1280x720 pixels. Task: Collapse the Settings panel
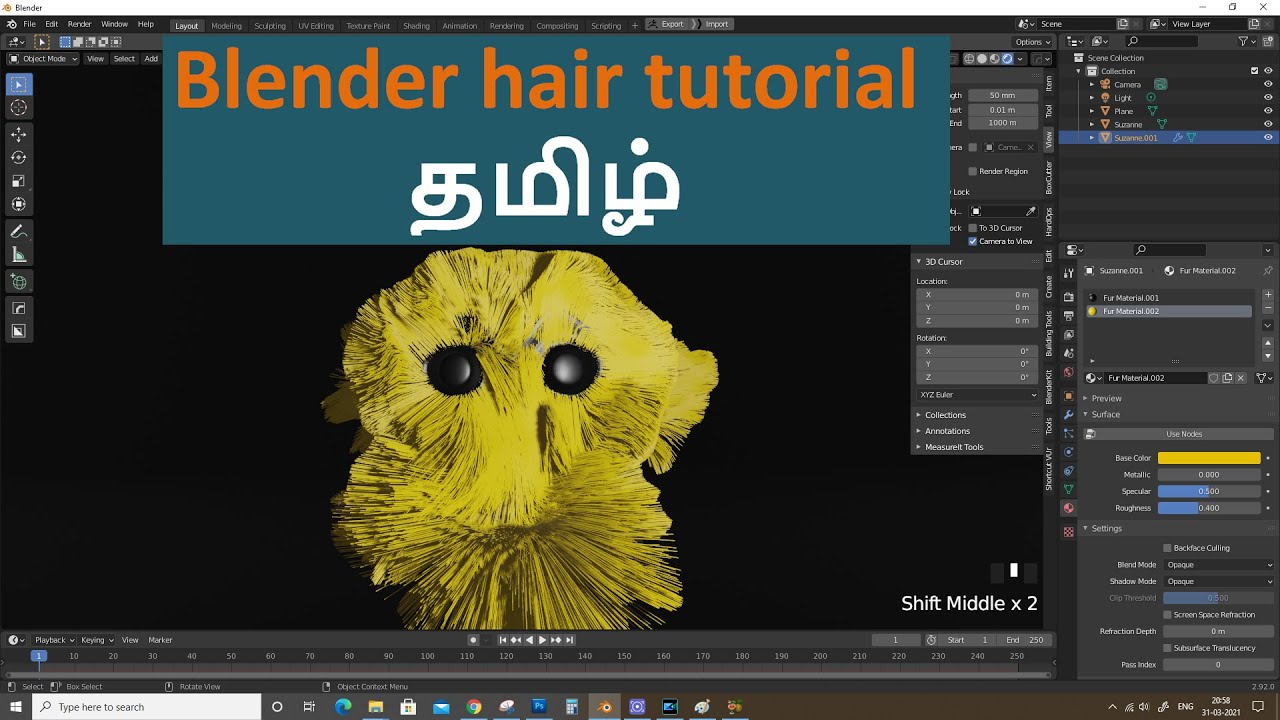tap(1105, 528)
